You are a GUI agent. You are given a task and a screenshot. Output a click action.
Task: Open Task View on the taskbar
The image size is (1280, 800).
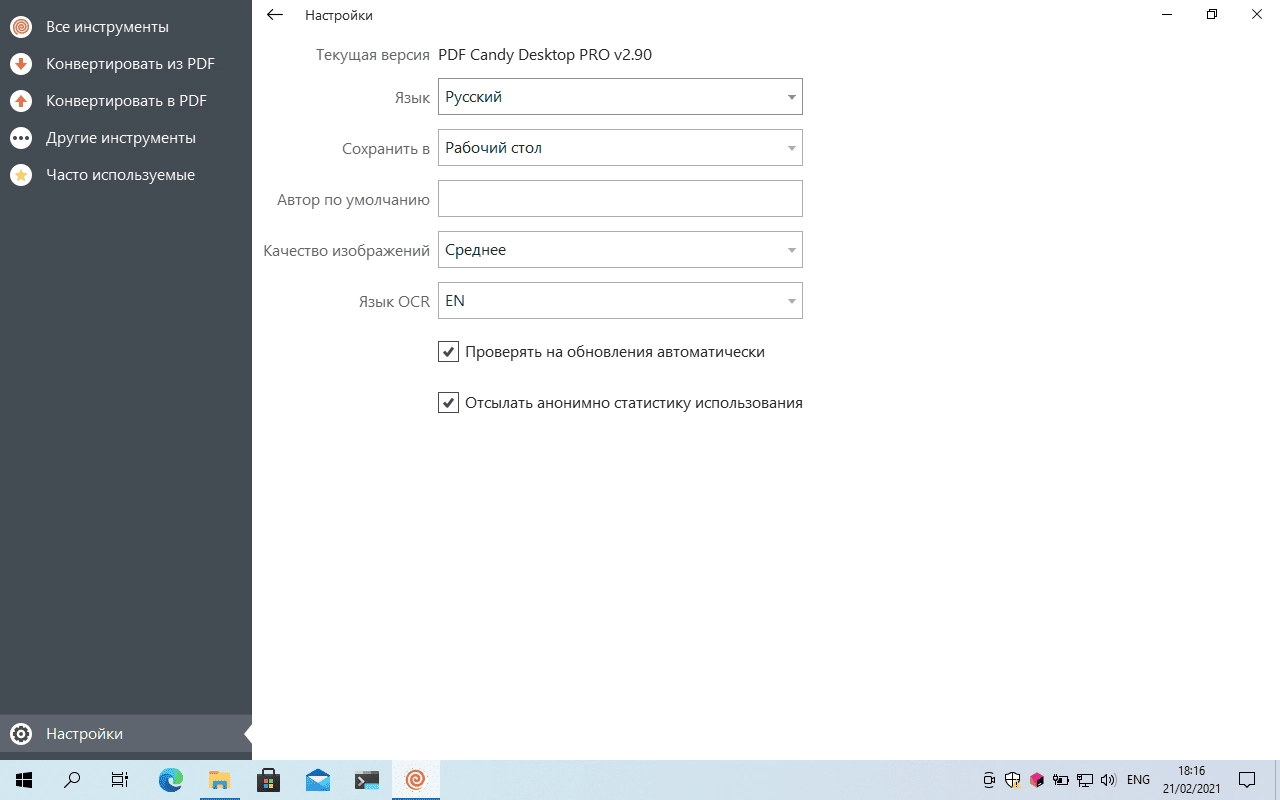coord(120,780)
